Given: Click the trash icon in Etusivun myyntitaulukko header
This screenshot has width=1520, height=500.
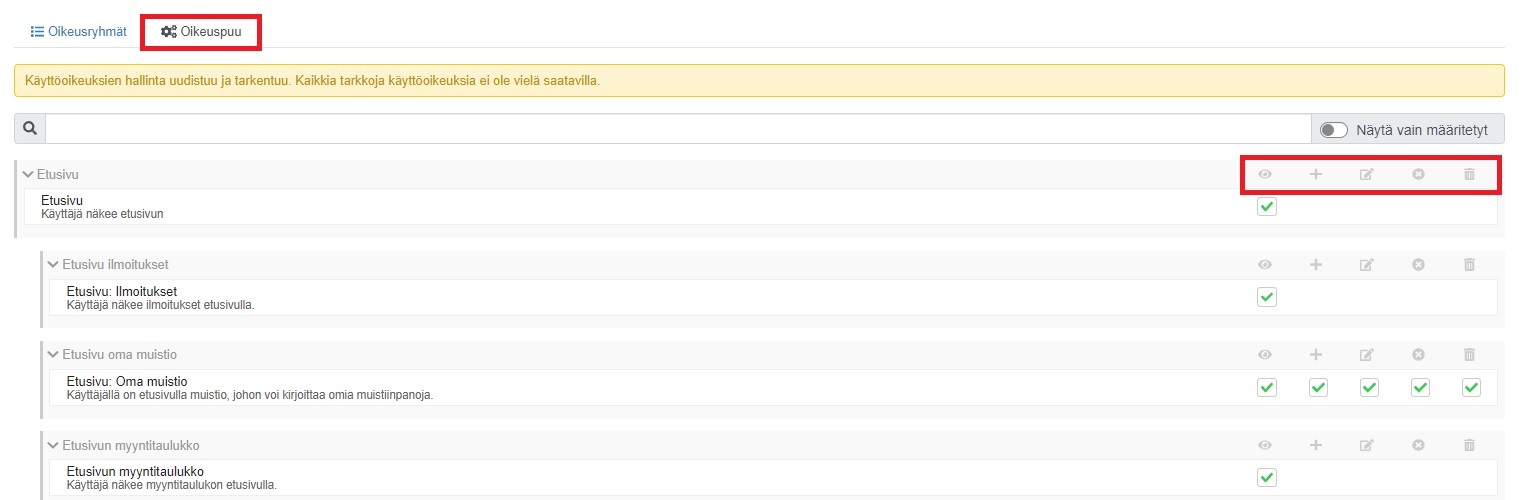Looking at the screenshot, I should pos(1469,445).
